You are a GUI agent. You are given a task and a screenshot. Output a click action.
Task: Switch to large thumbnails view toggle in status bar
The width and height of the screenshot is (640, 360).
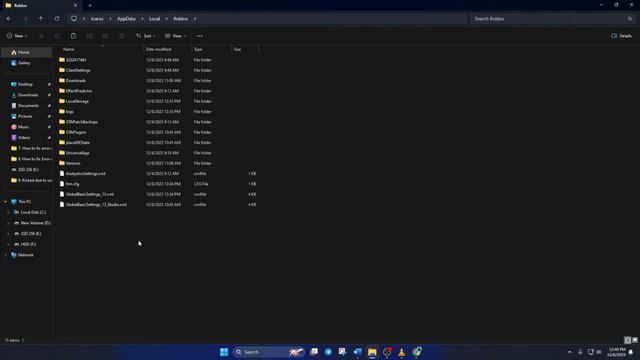click(635, 340)
